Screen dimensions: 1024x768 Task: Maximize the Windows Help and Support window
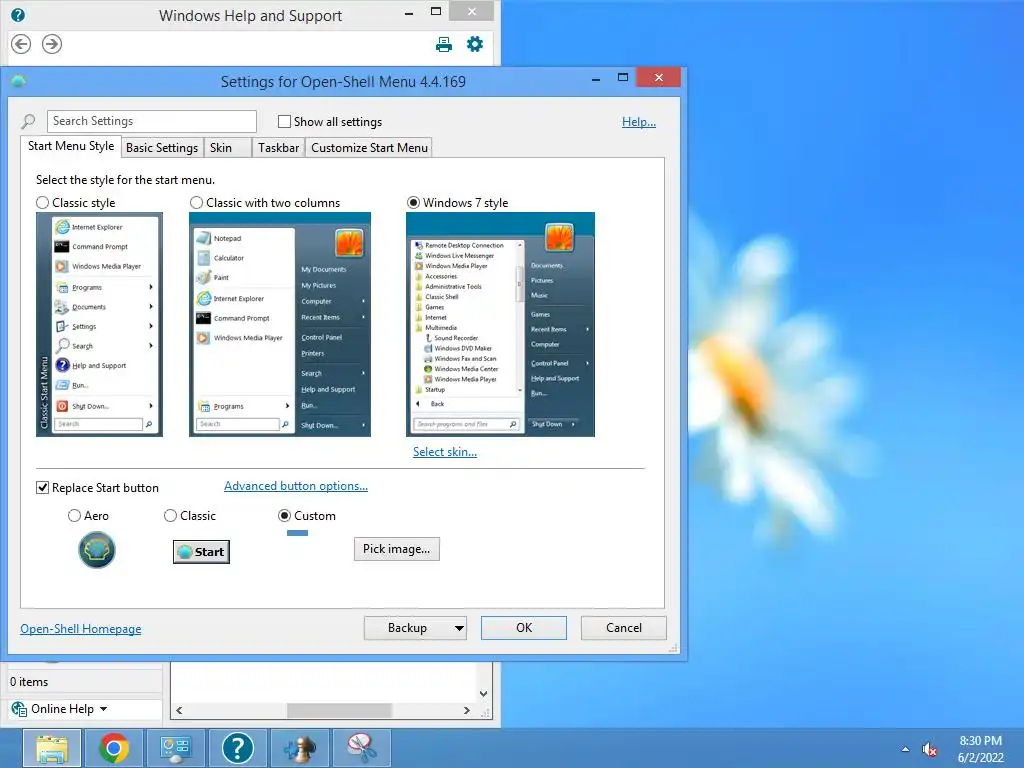pyautogui.click(x=436, y=12)
